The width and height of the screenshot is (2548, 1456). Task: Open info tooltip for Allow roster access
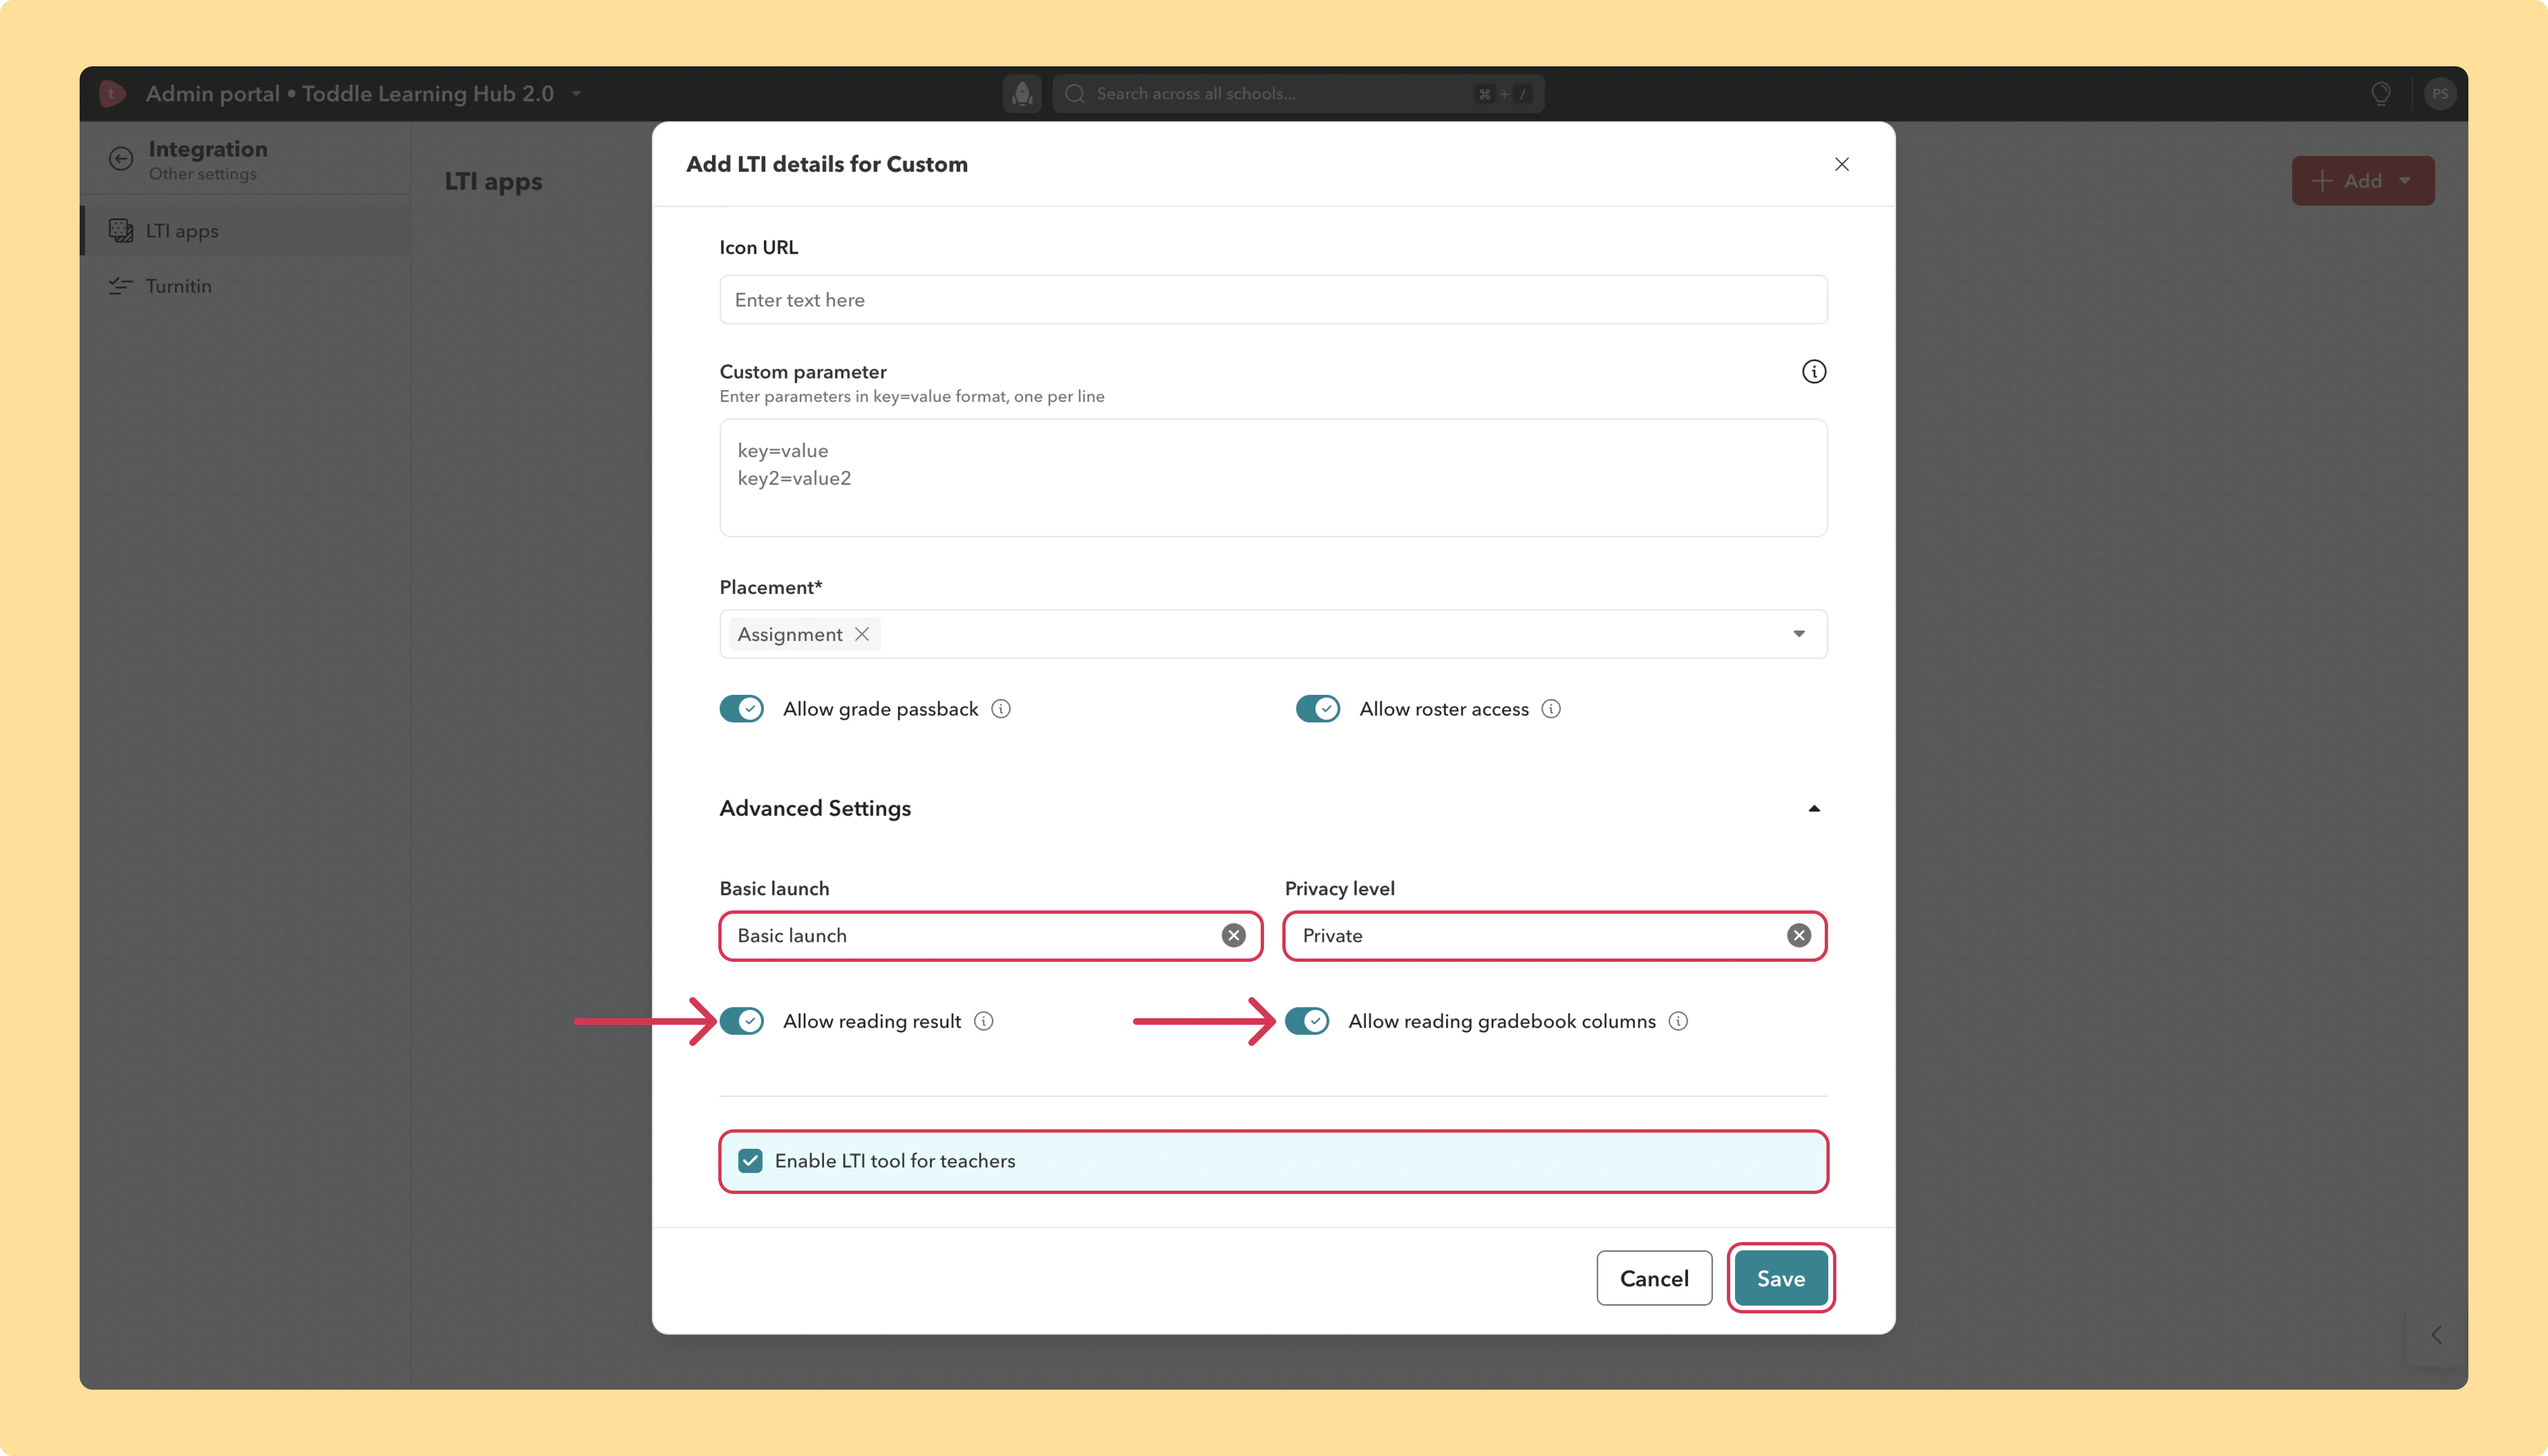pos(1551,709)
